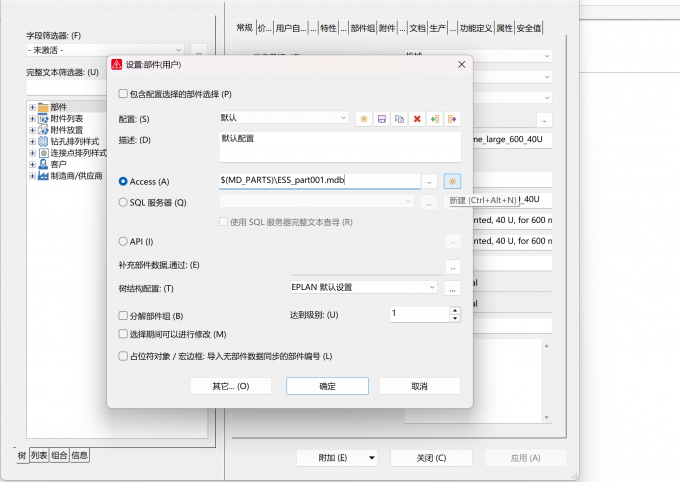
Task: Click the 客户 person icon in tree
Action: 43,164
